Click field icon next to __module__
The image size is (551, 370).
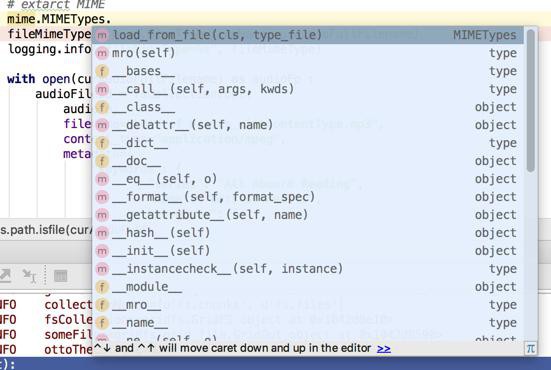point(102,287)
